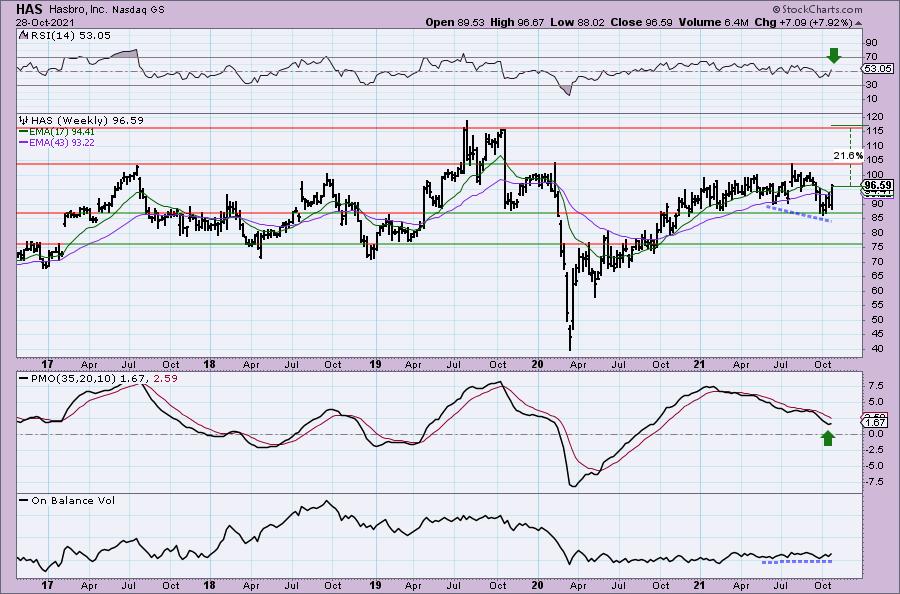Click the -7.5 label on PMO axis

(875, 482)
